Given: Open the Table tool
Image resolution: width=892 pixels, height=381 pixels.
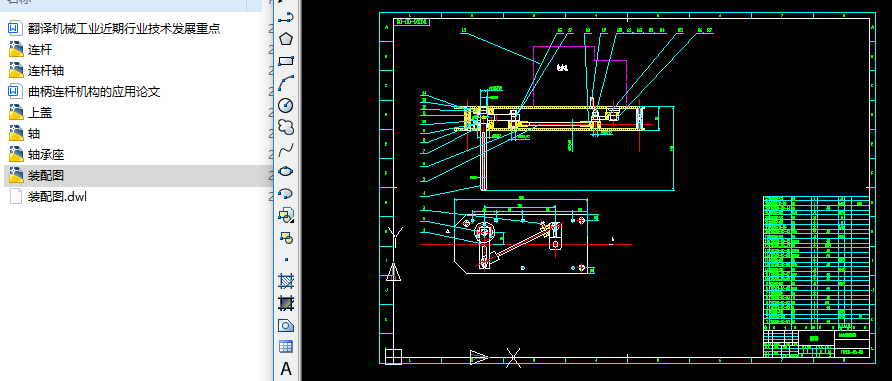Looking at the screenshot, I should tap(286, 347).
